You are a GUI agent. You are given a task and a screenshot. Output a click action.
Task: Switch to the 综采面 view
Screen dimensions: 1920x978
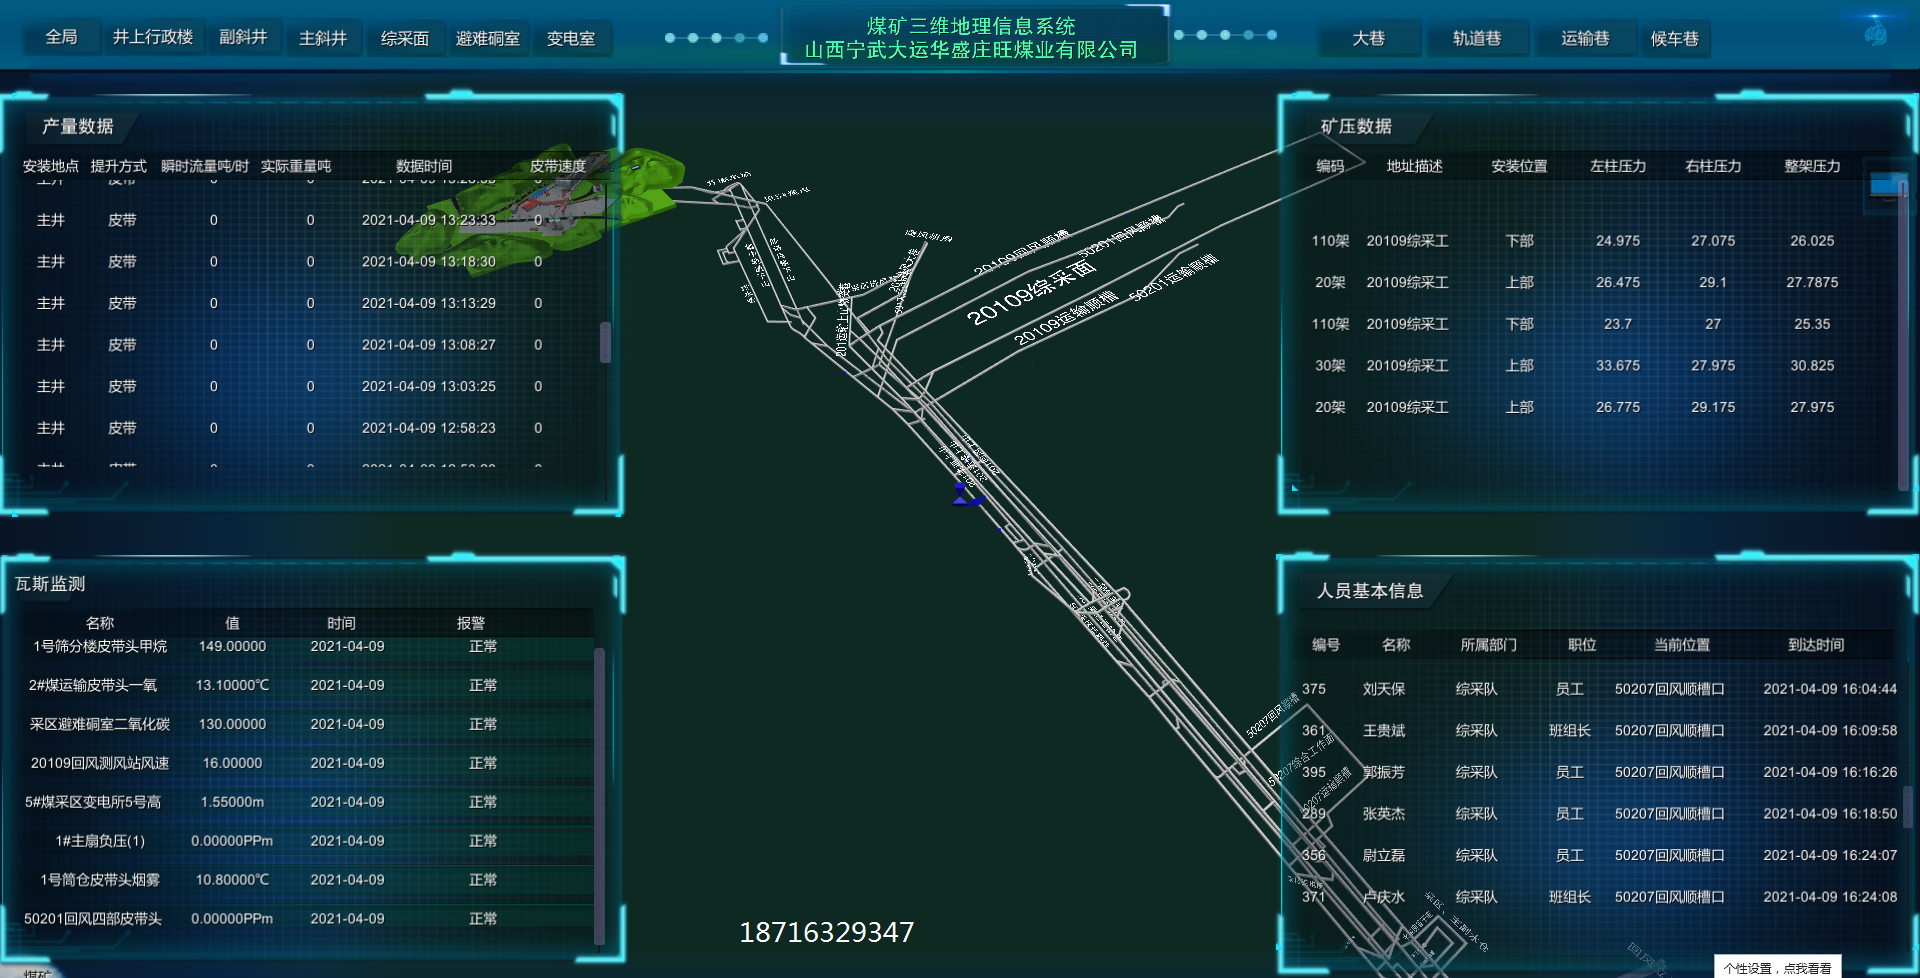pos(404,38)
